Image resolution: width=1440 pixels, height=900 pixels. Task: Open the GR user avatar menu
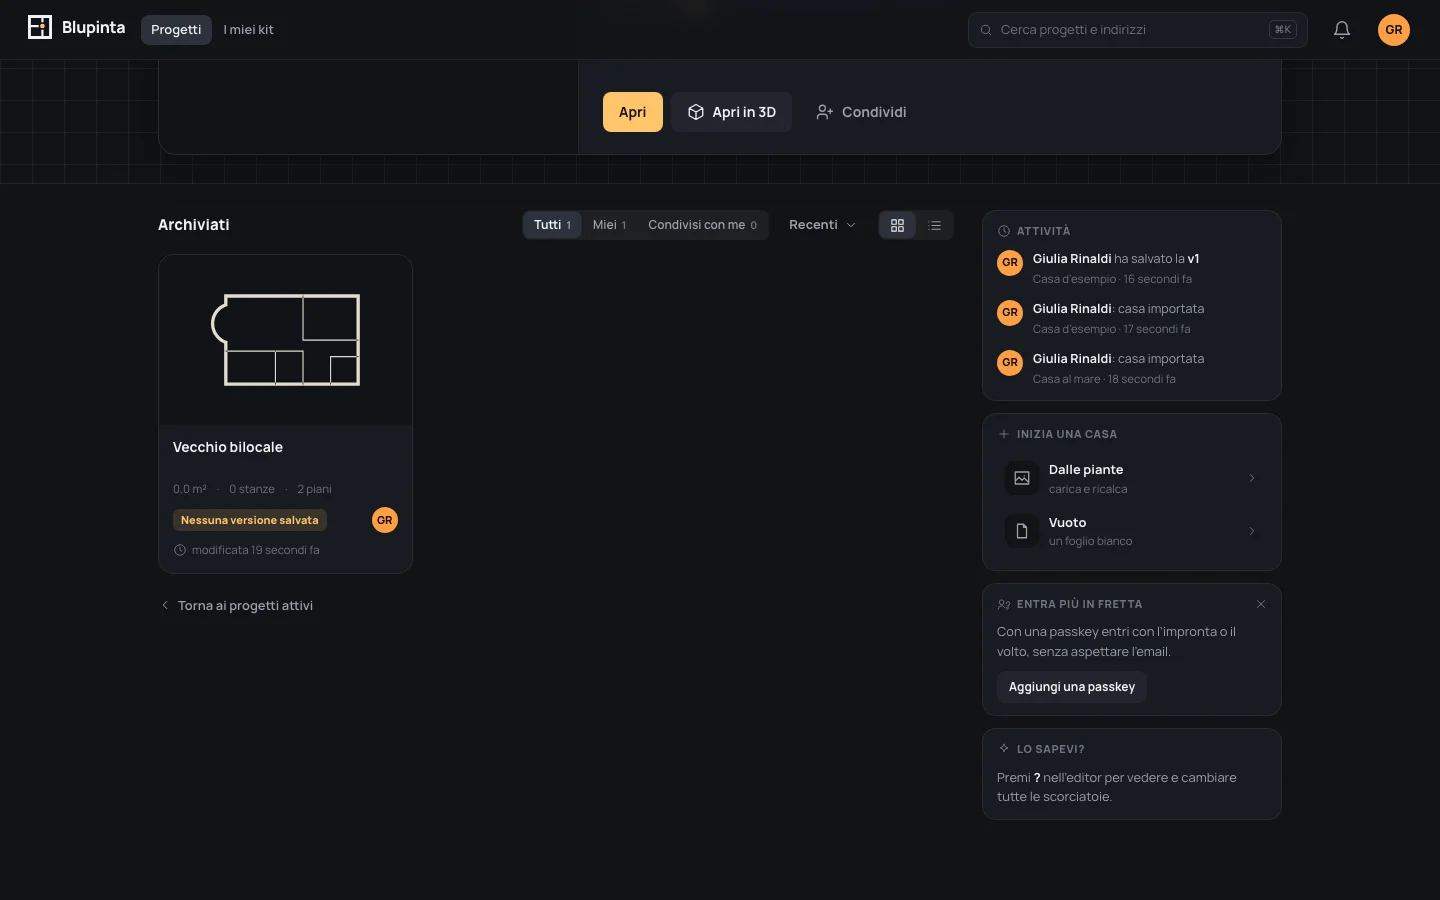tap(1394, 30)
